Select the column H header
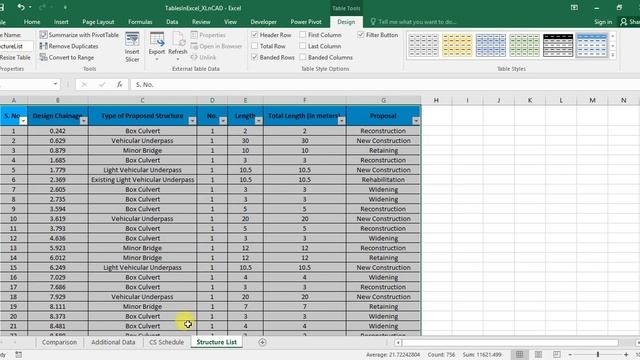The height and width of the screenshot is (360, 640). click(x=436, y=100)
